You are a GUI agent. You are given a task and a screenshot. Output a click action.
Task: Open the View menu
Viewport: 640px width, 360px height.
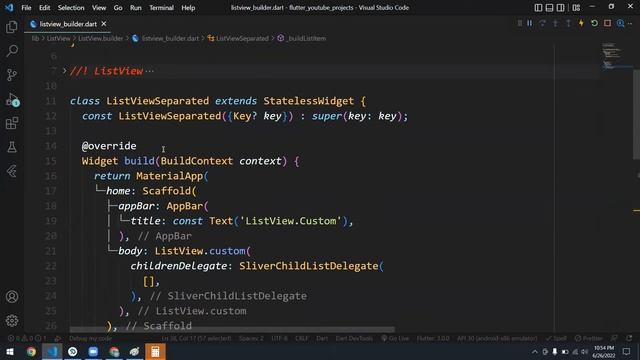point(99,7)
